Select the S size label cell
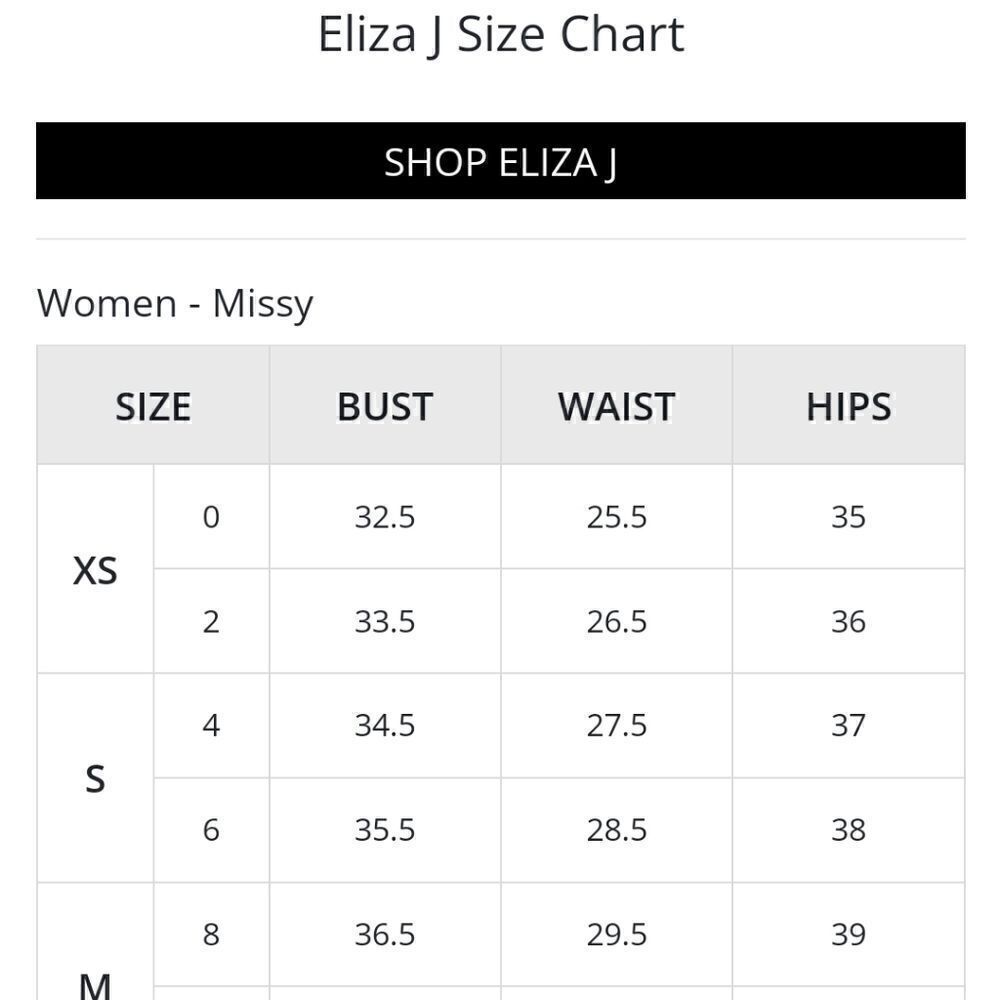Screen dimensions: 1000x1000 point(95,779)
